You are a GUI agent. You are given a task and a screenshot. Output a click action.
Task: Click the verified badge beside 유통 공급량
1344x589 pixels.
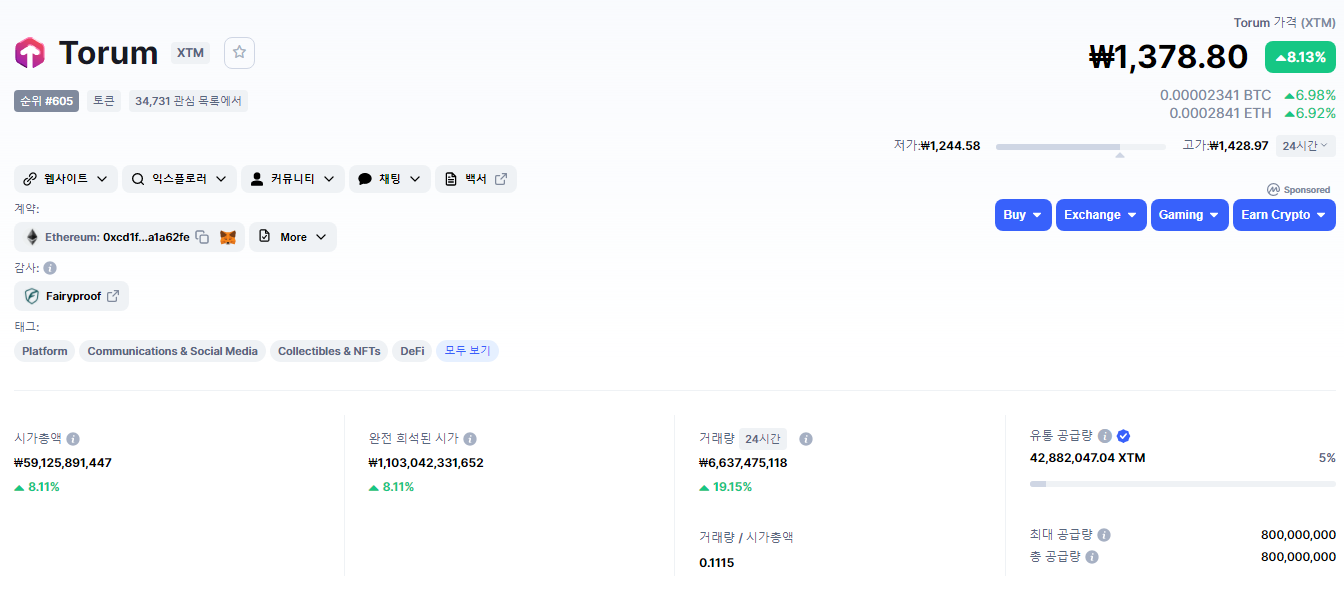(x=1123, y=436)
